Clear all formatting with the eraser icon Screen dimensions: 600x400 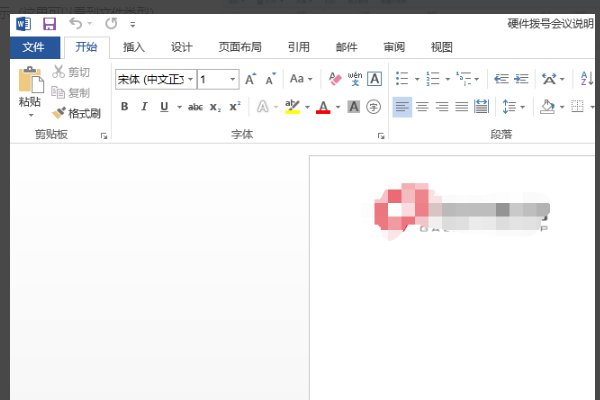pyautogui.click(x=335, y=79)
